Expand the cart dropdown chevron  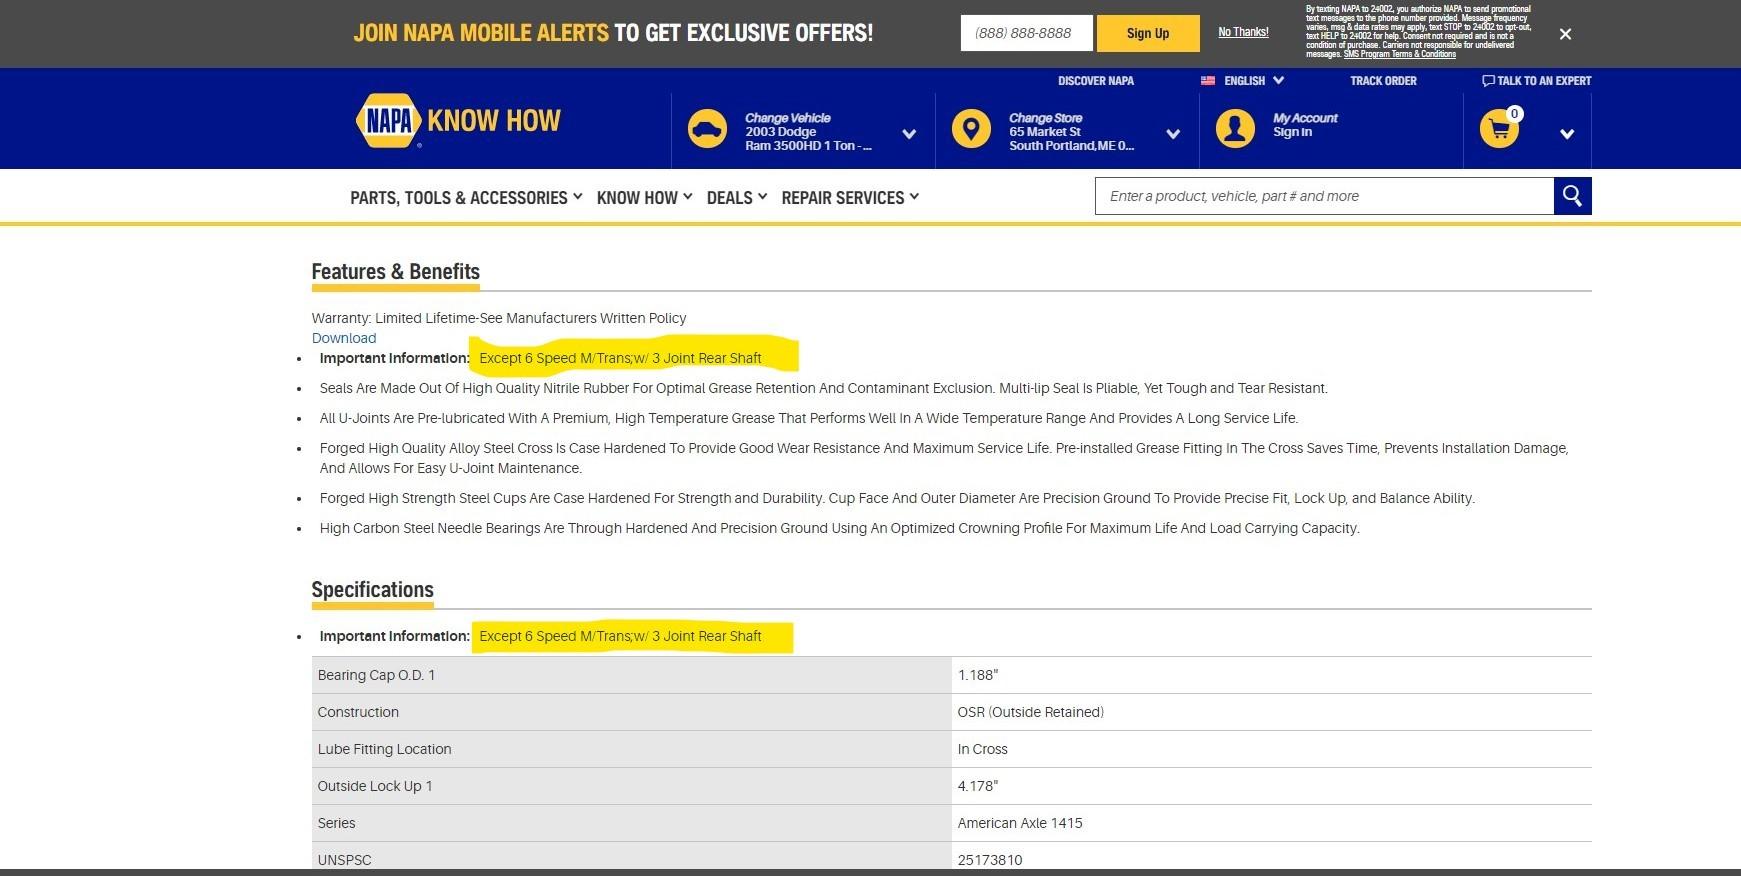(1567, 134)
